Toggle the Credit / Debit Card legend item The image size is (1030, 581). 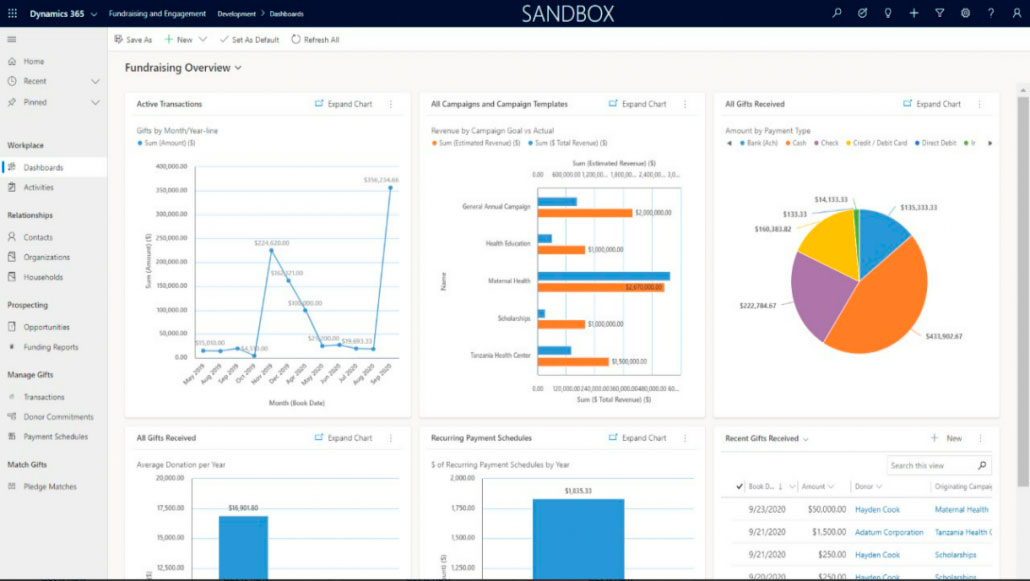click(876, 143)
